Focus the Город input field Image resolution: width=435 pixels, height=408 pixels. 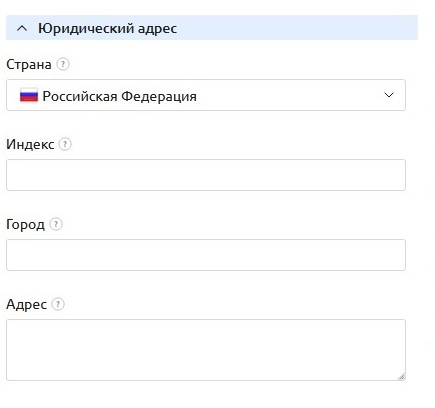point(206,255)
